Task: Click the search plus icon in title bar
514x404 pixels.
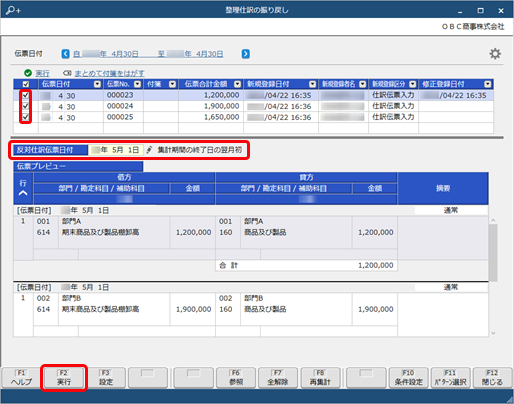Action: [x=13, y=10]
